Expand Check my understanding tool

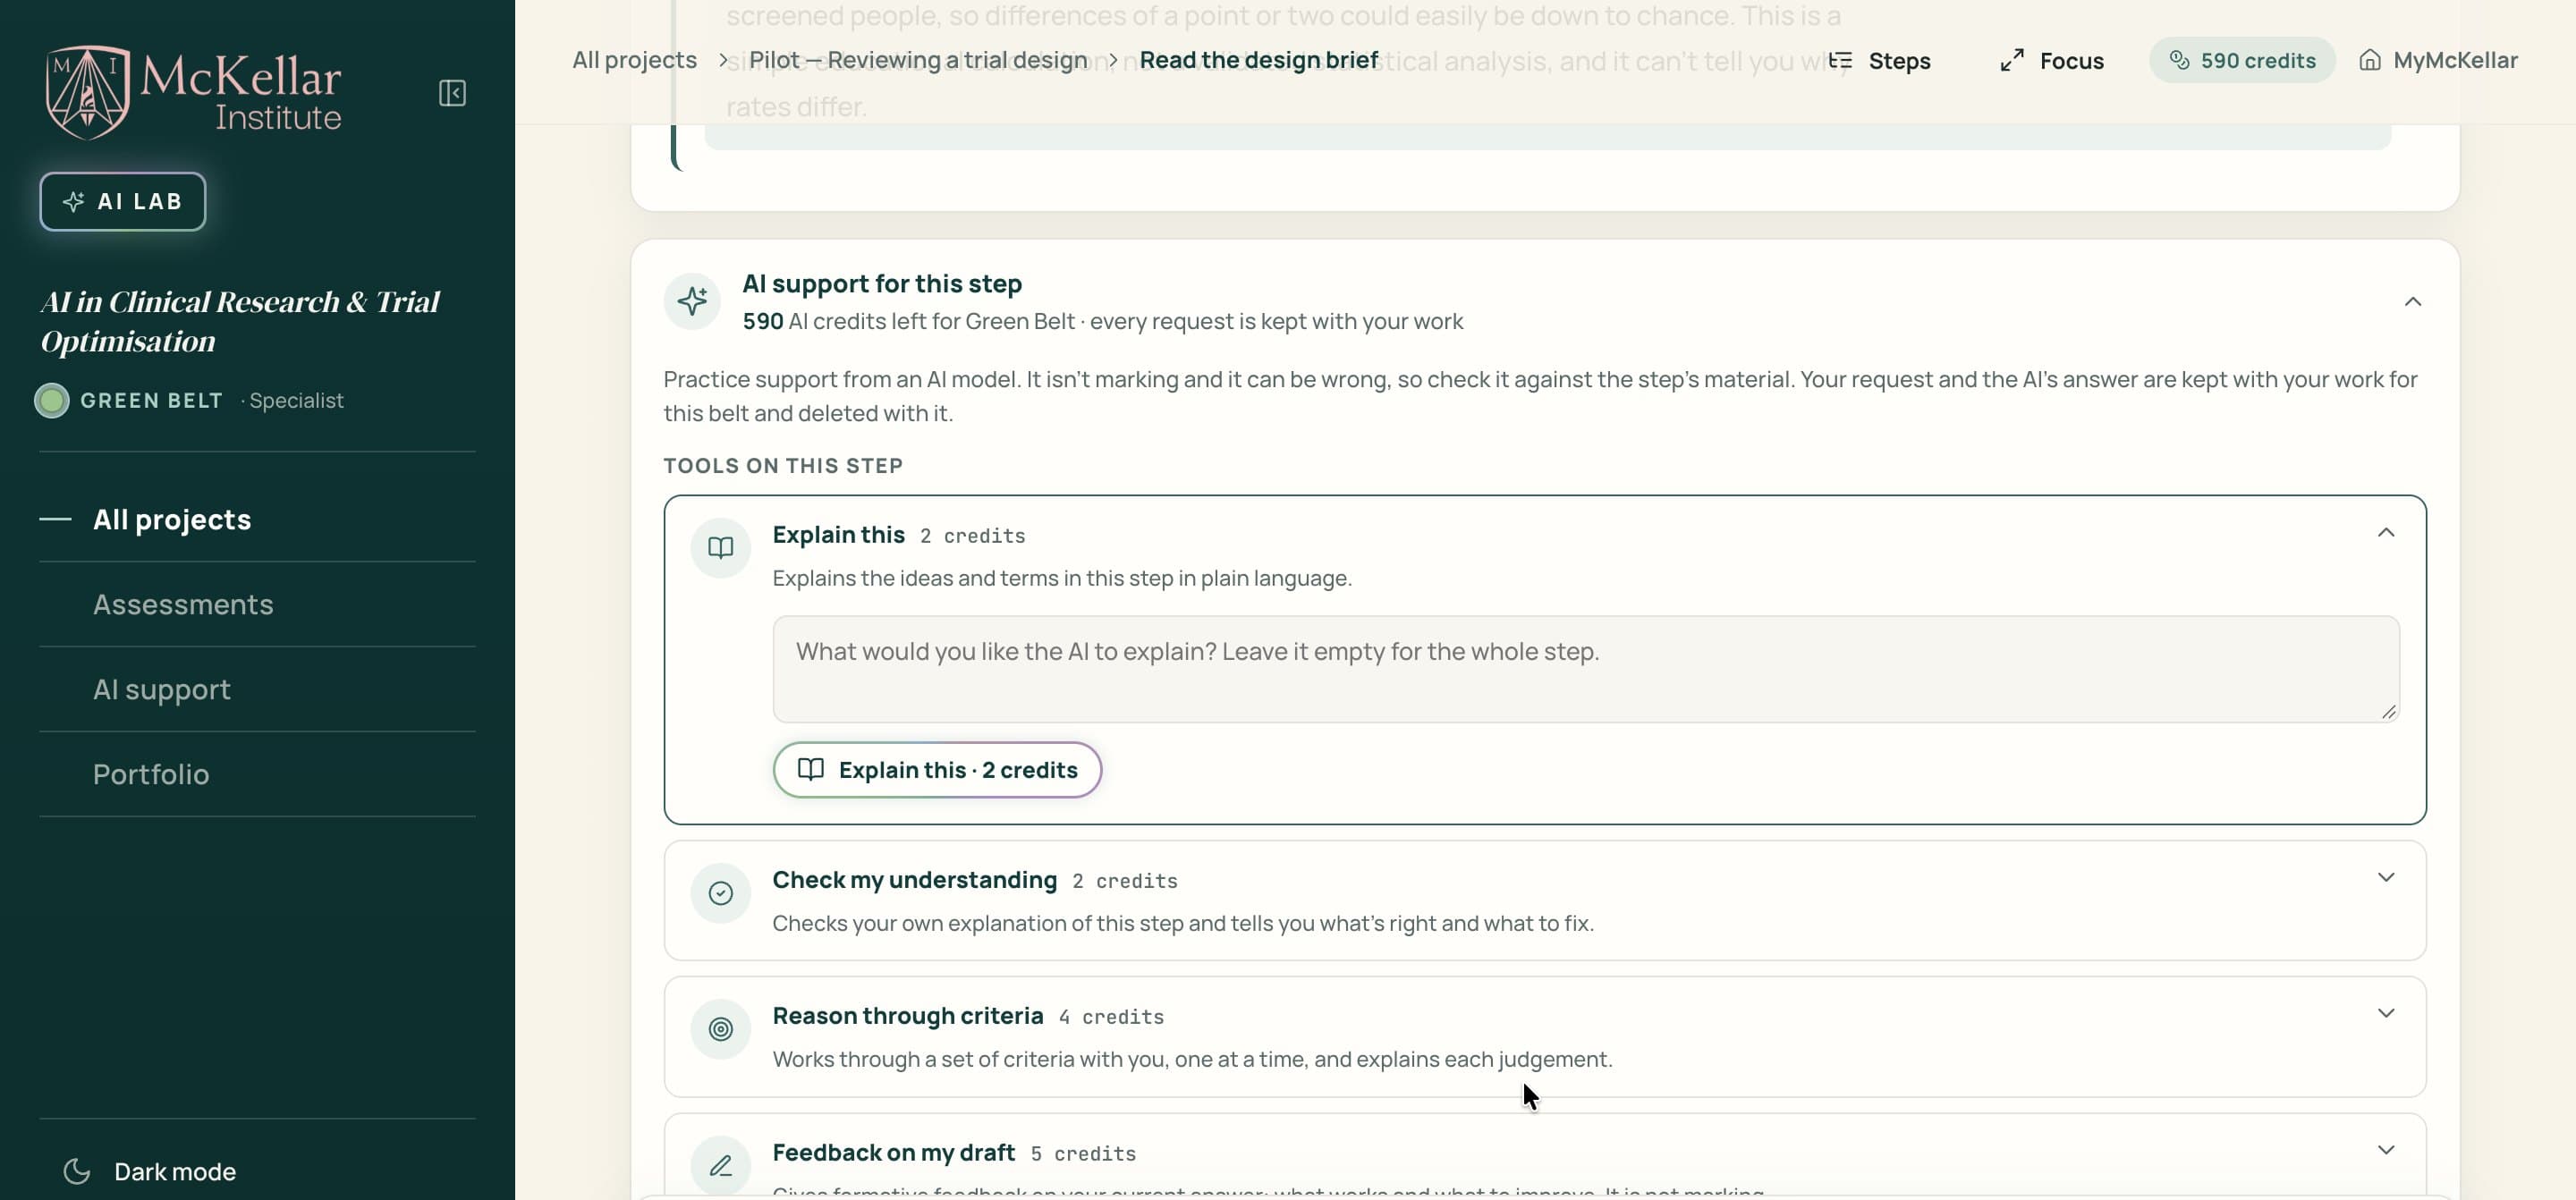click(x=2385, y=877)
